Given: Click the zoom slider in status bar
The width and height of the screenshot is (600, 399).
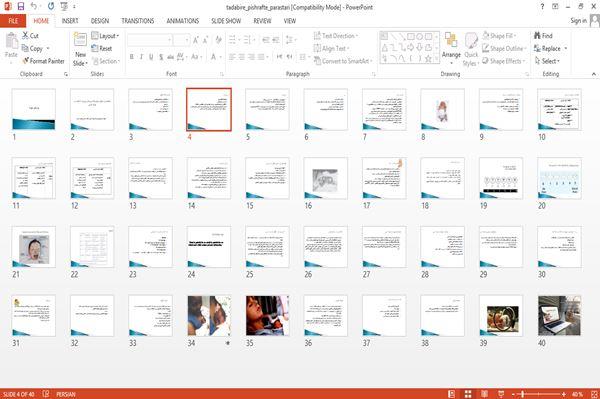Looking at the screenshot, I should point(539,394).
